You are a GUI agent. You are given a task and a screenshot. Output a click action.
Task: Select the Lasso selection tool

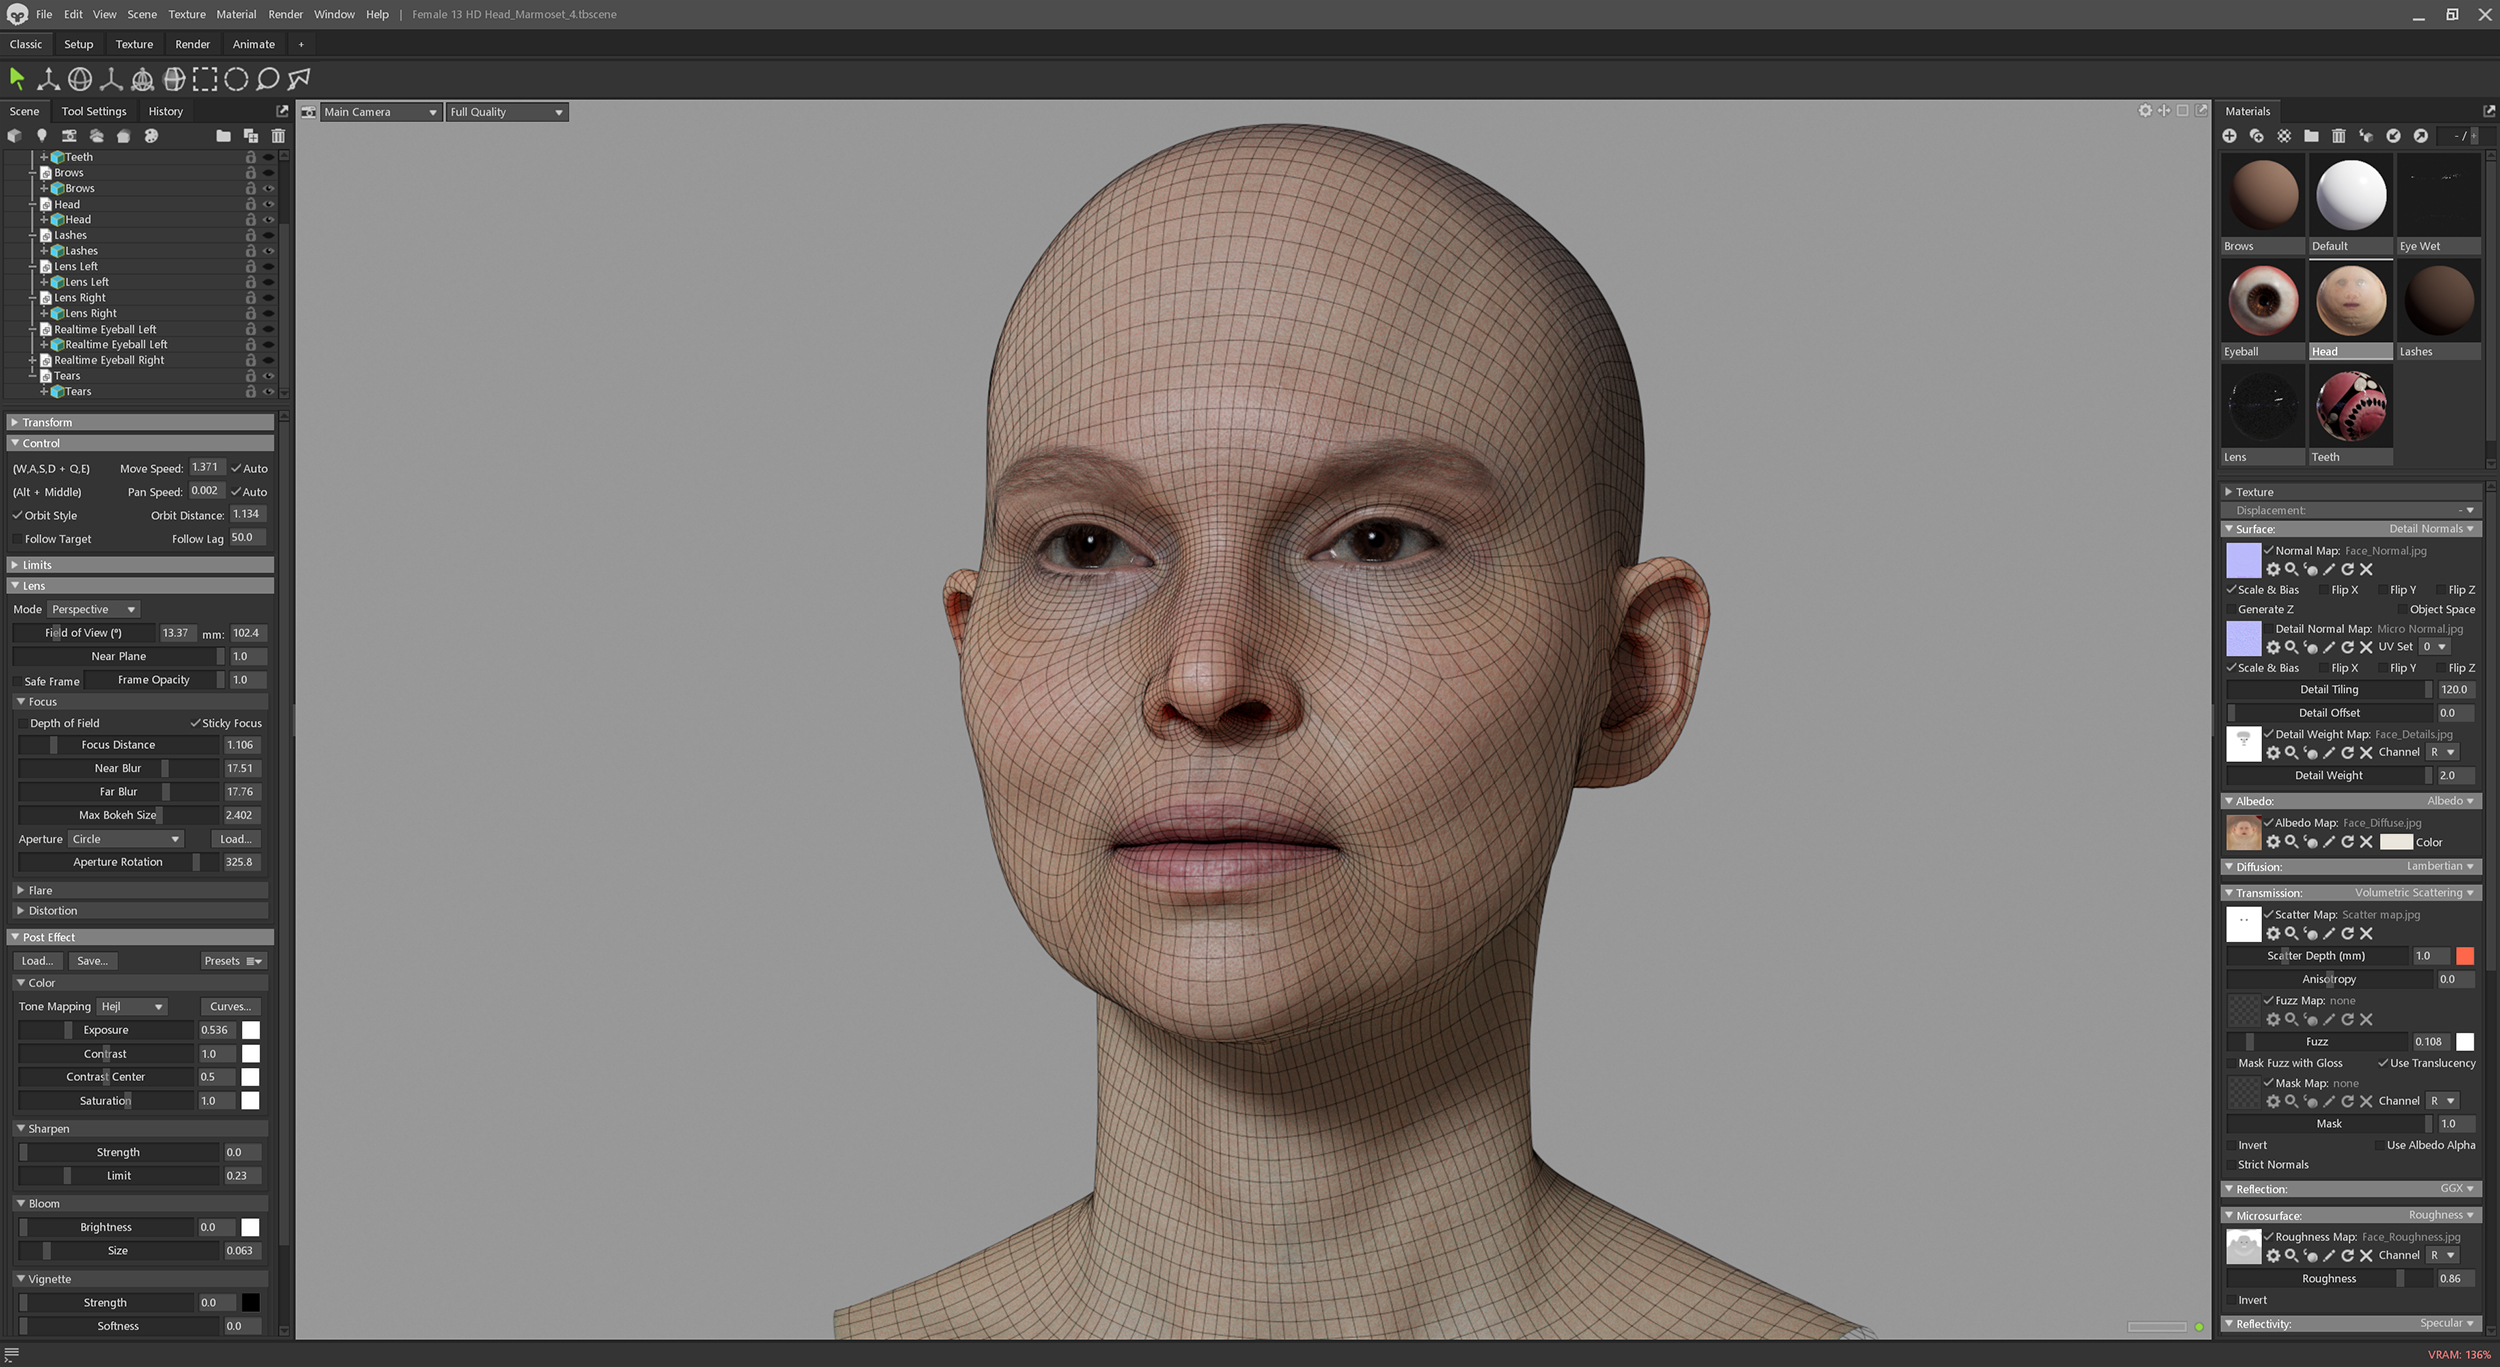268,79
